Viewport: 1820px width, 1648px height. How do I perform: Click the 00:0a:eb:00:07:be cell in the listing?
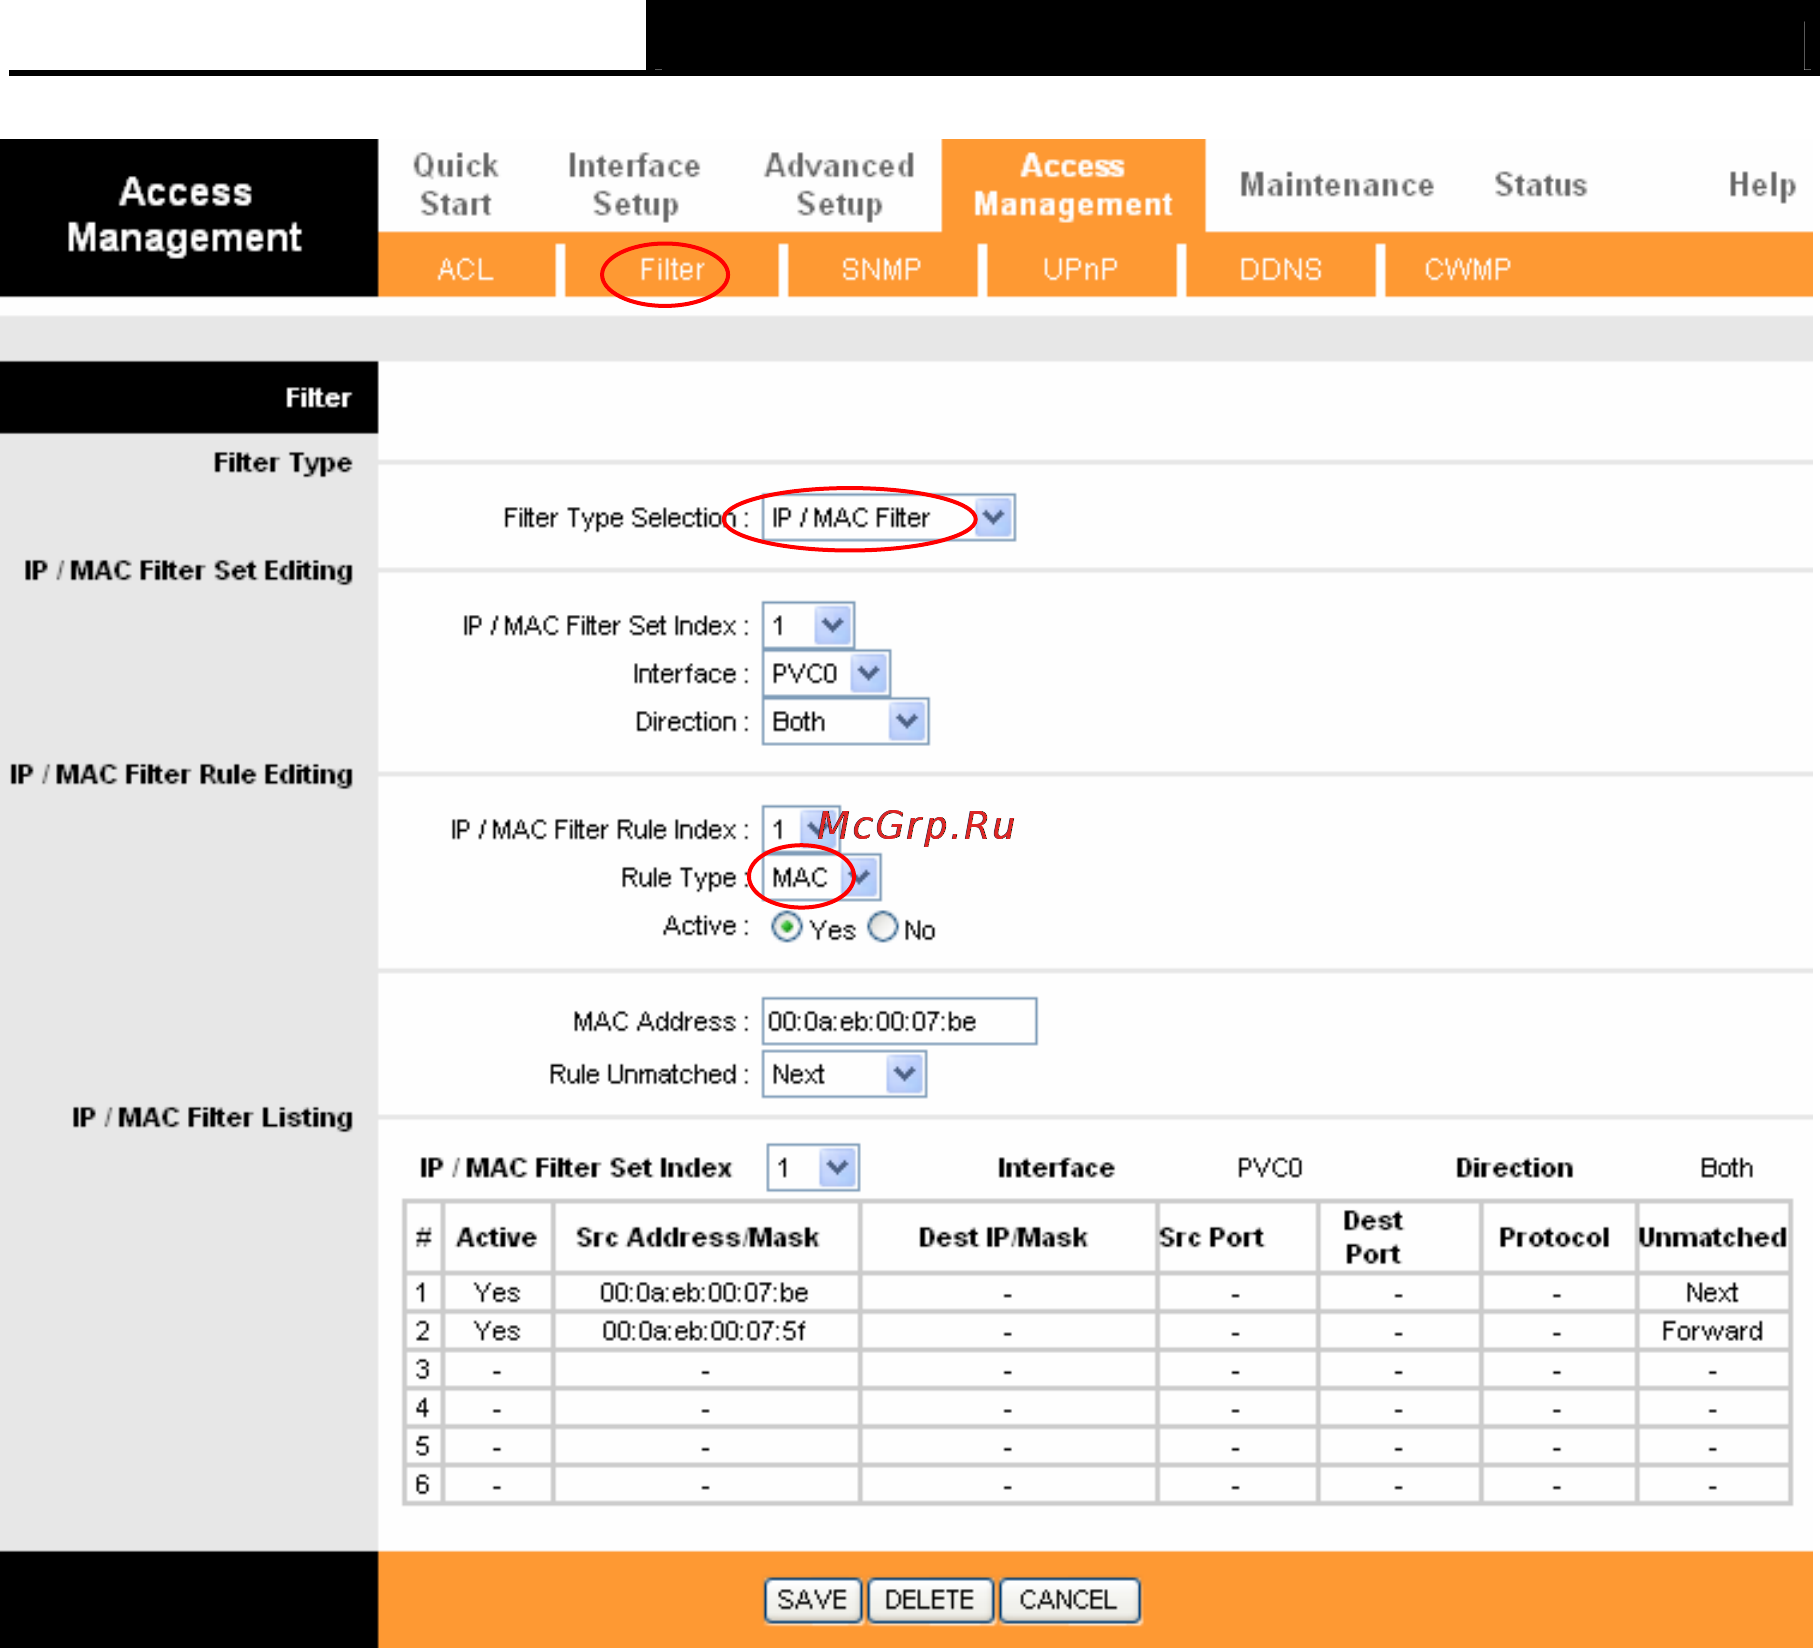click(x=704, y=1292)
